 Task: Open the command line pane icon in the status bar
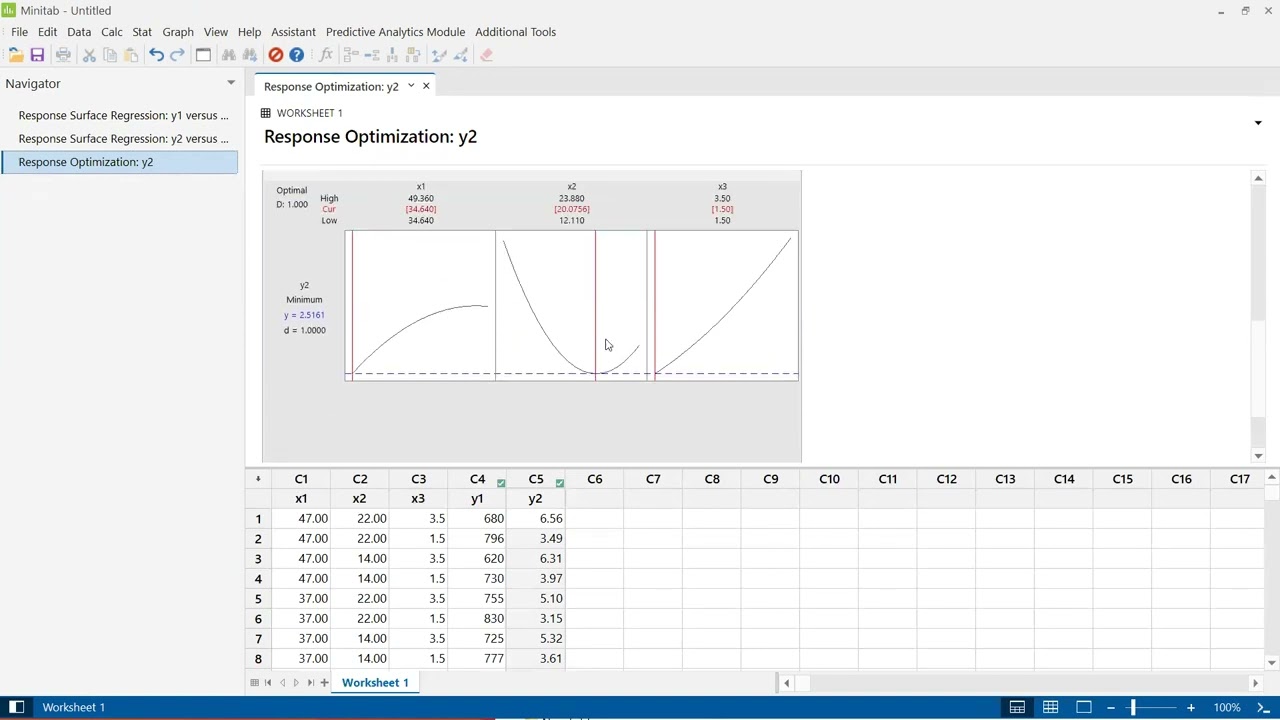1263,707
